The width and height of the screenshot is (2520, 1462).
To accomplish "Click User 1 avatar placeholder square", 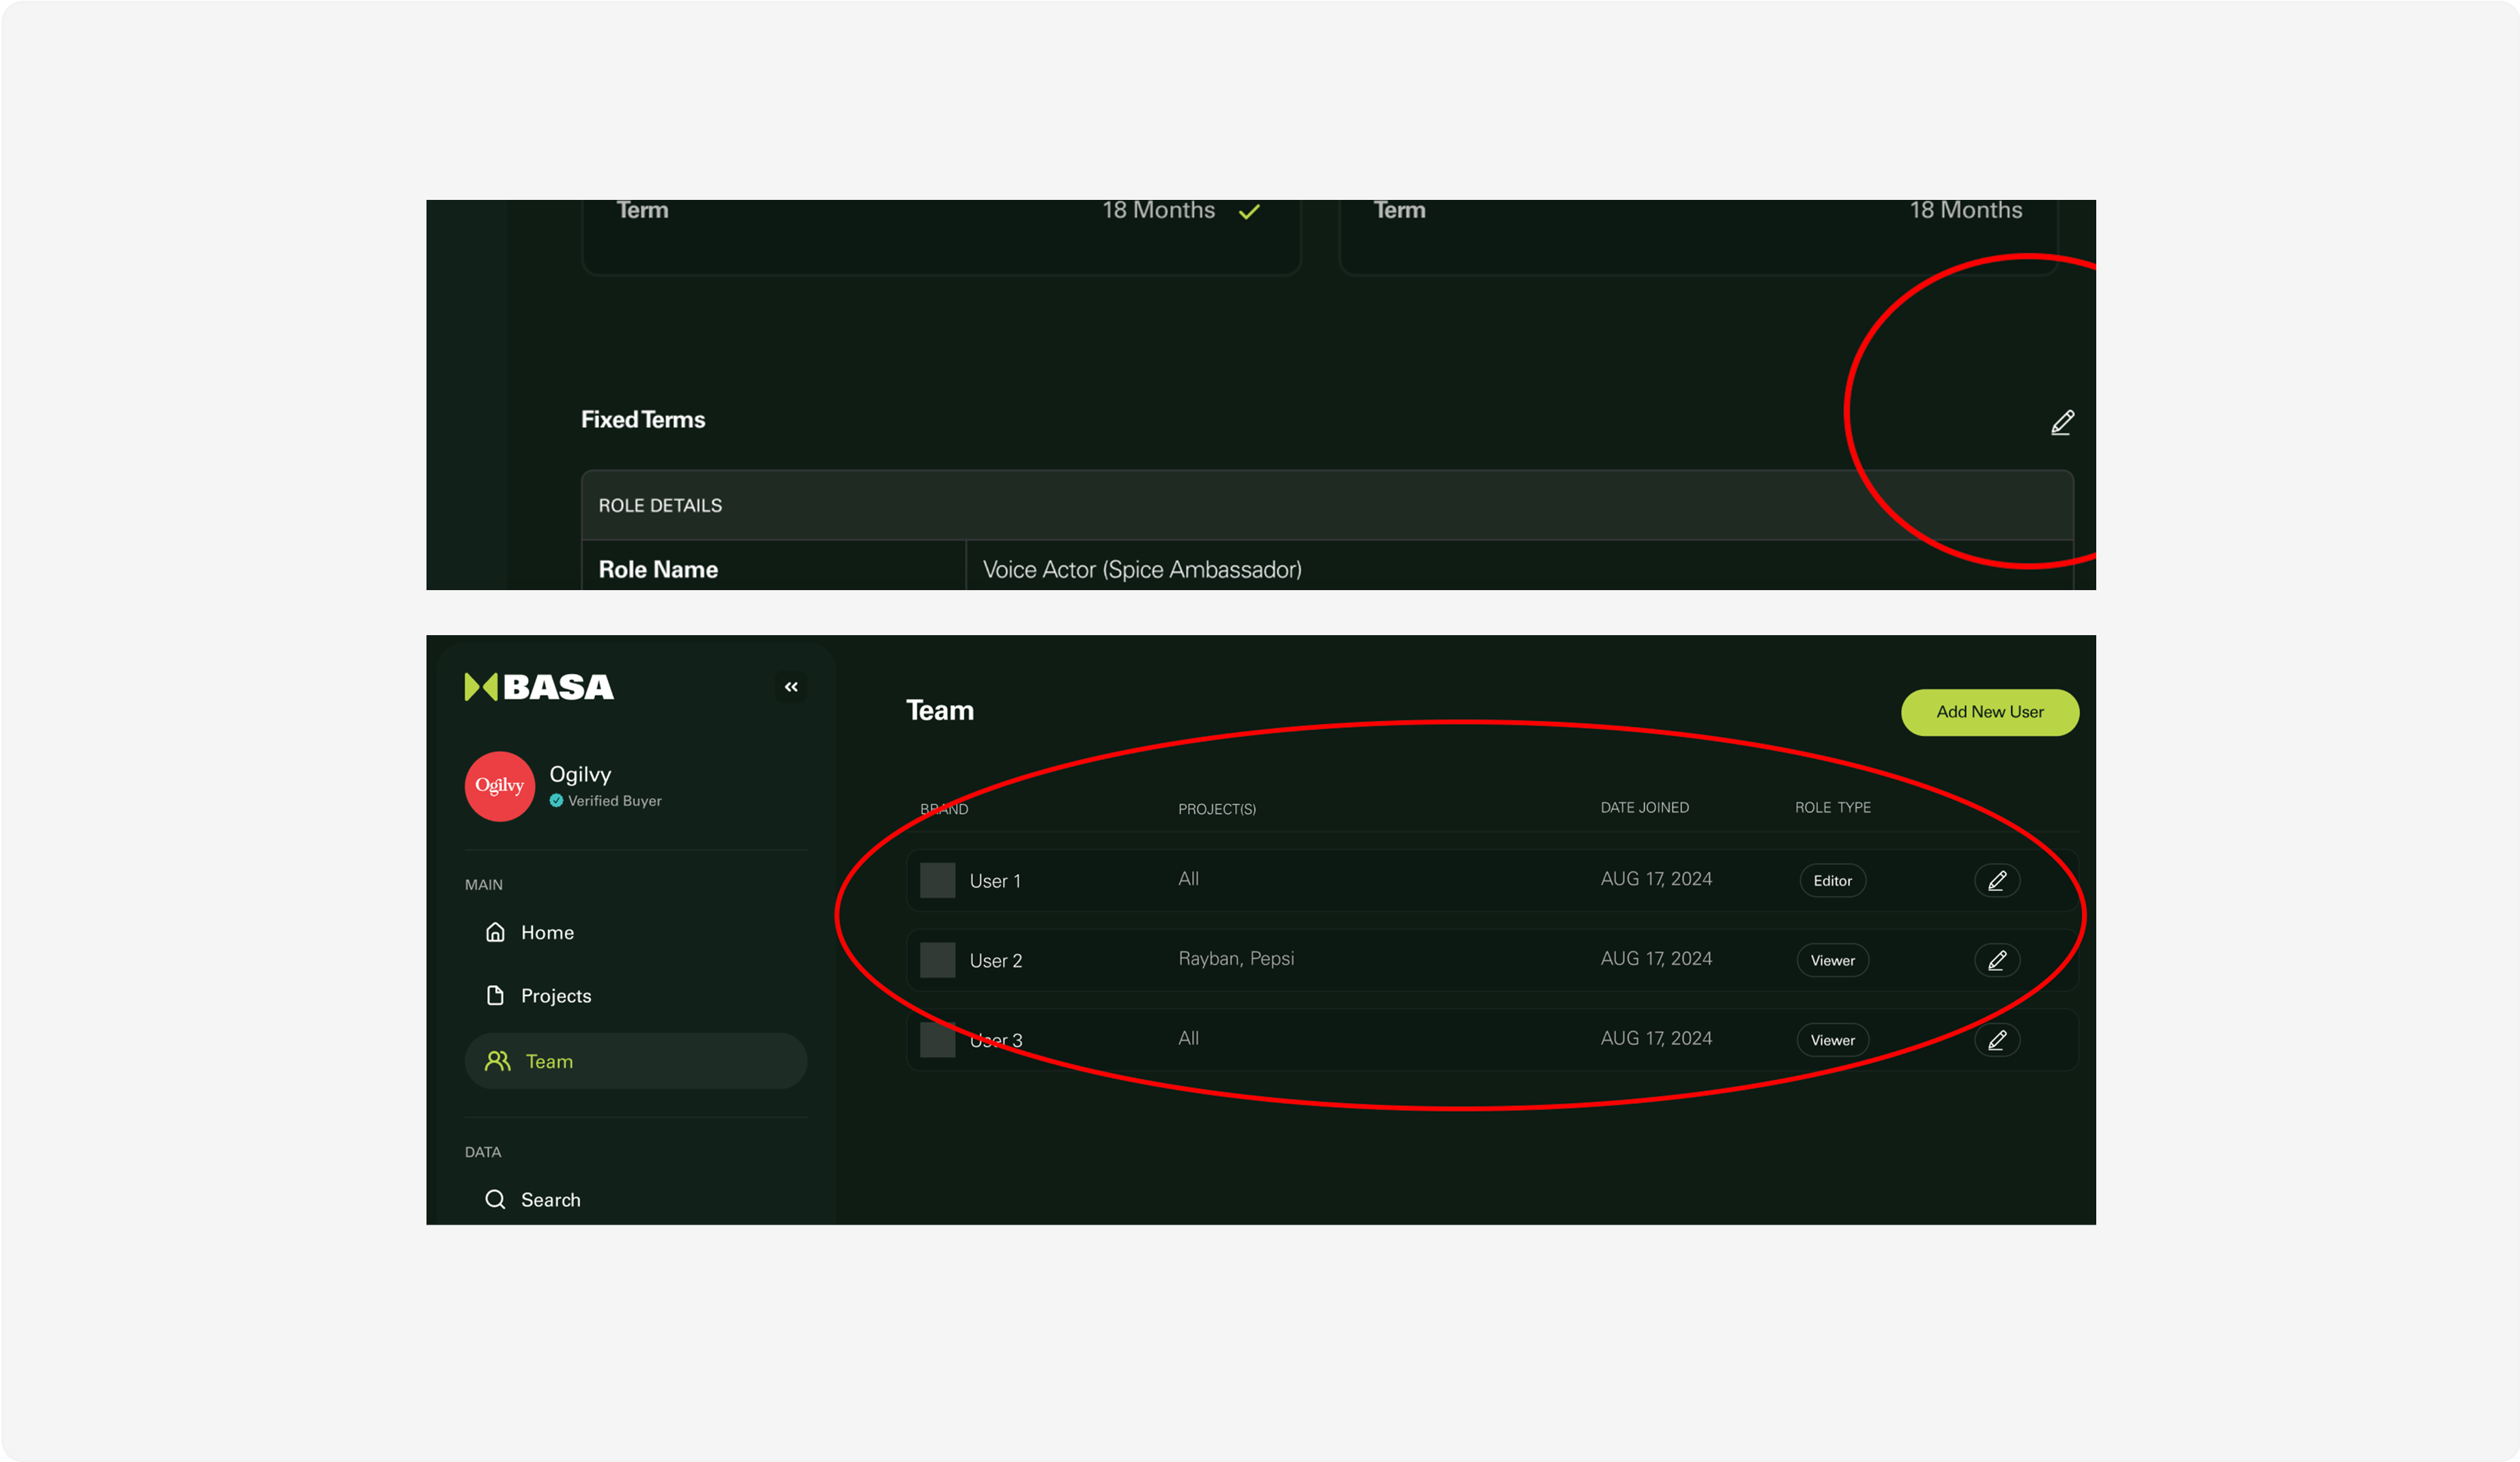I will (937, 880).
